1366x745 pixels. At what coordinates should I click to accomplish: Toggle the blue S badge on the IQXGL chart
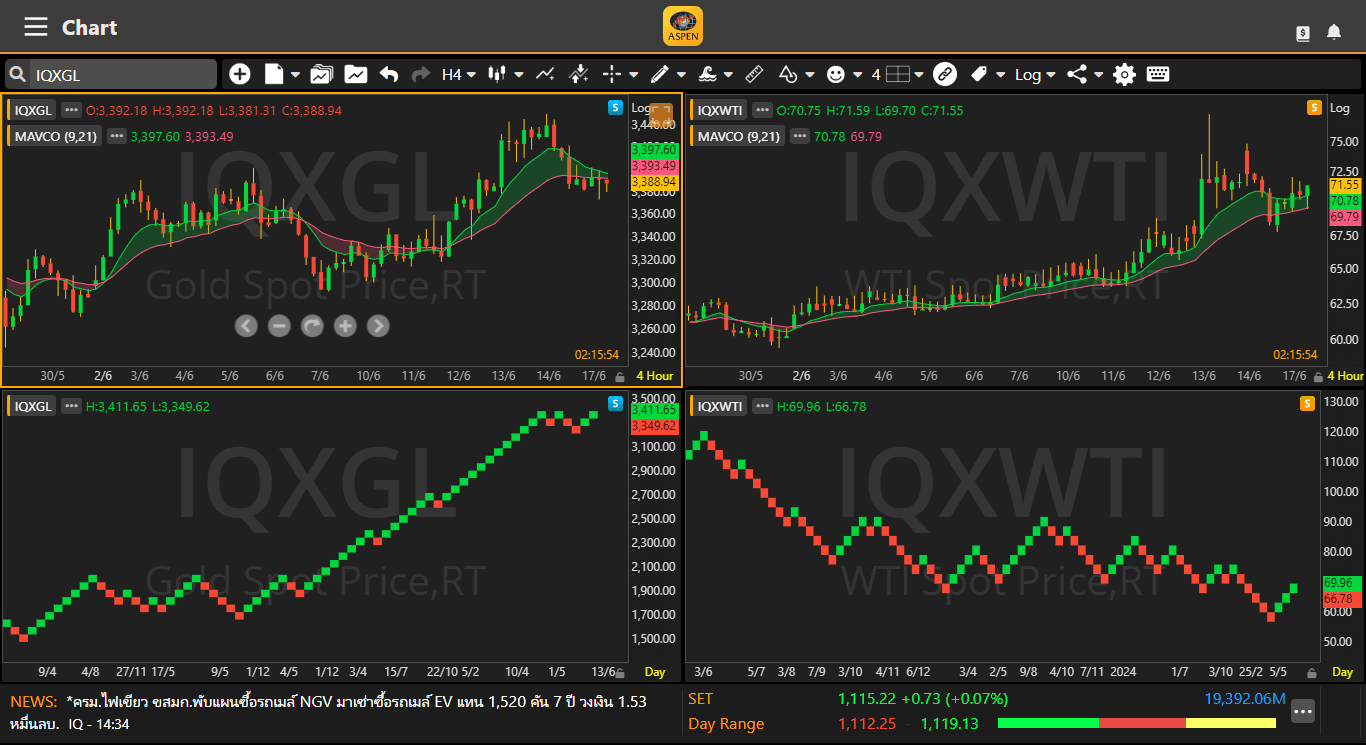(x=615, y=108)
